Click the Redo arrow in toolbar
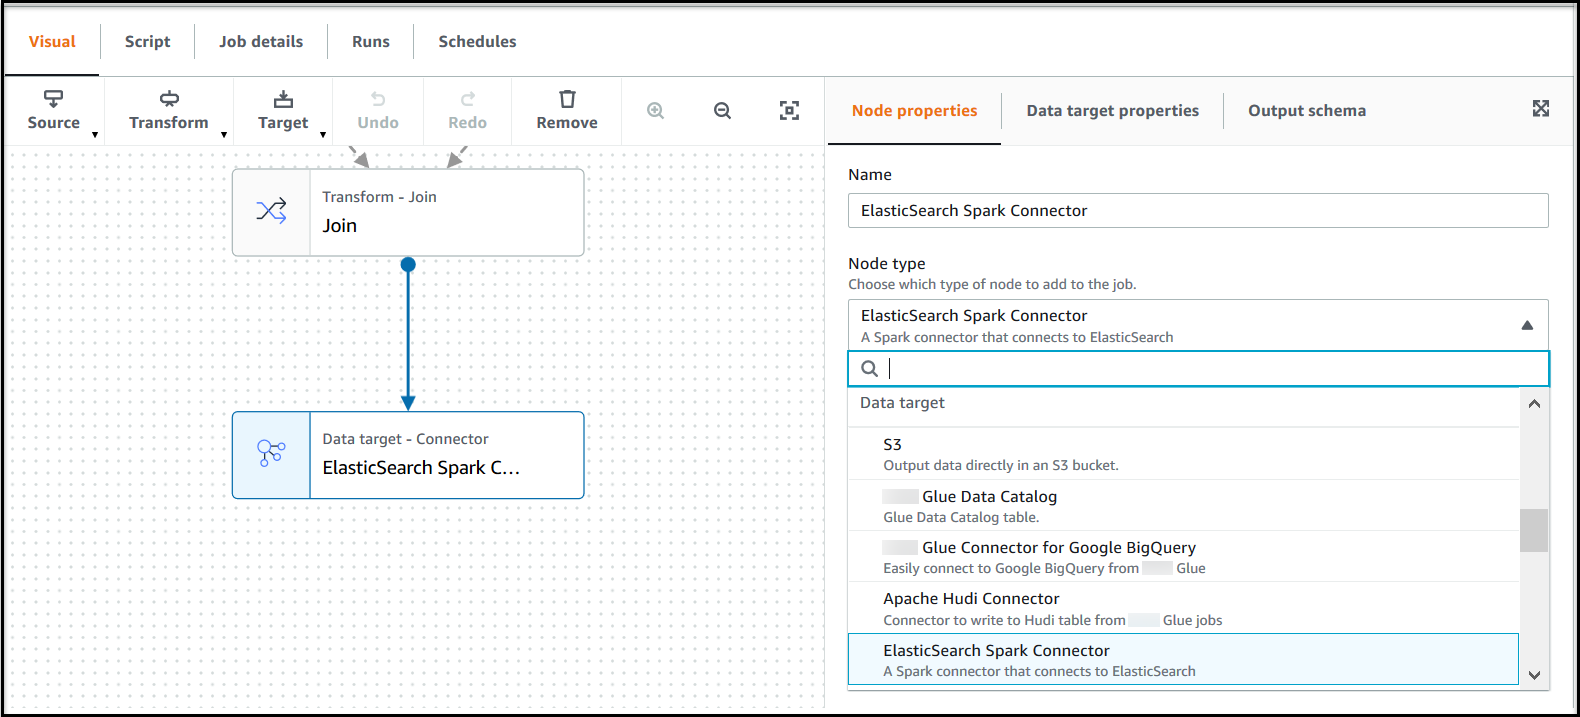1580x717 pixels. click(x=467, y=100)
